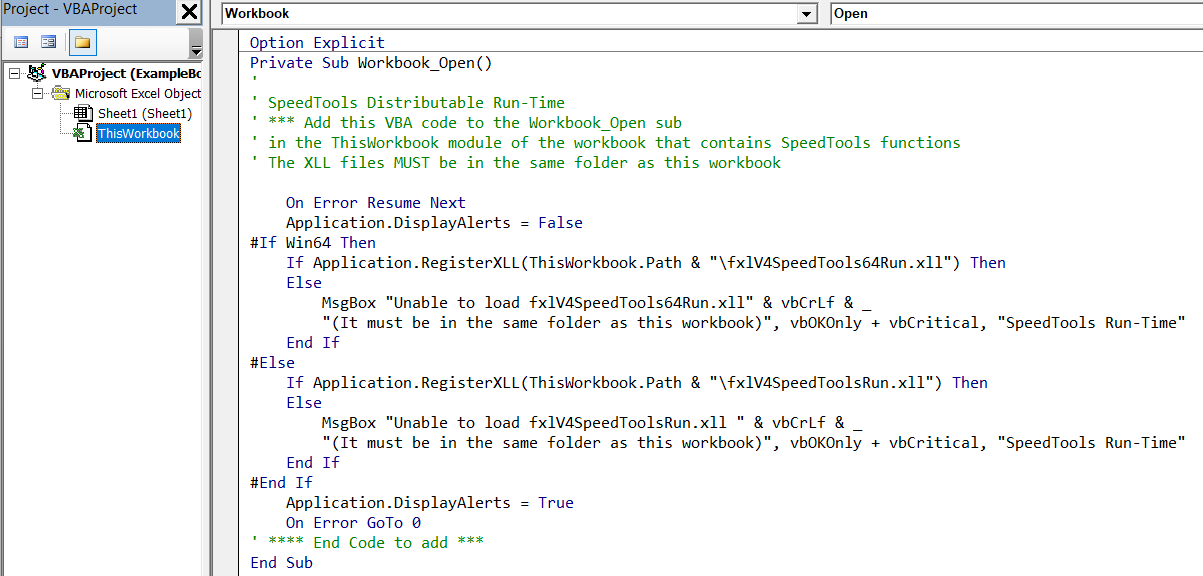This screenshot has height=576, width=1203.
Task: Click the View Object icon in Project toolbar
Action: pyautogui.click(x=48, y=42)
